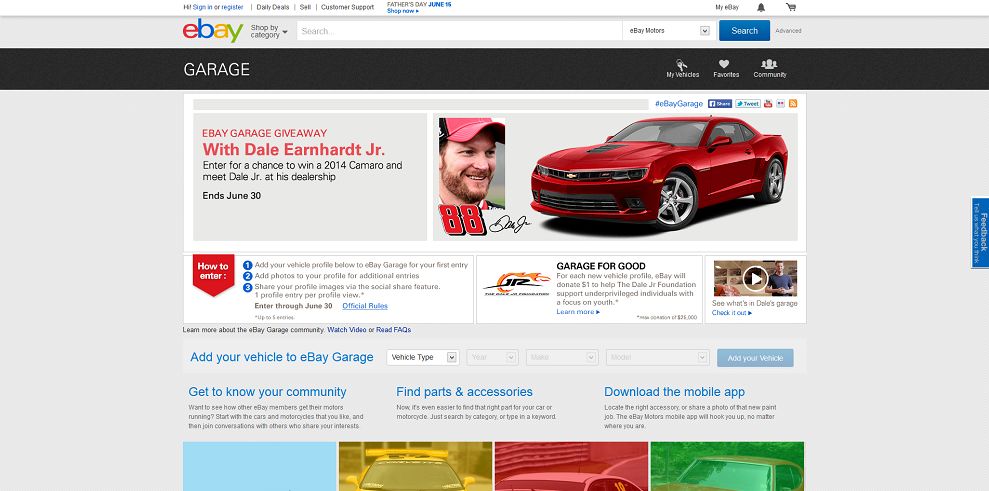Screen dimensions: 989x491
Task: Open the Feedback side tab
Action: click(x=981, y=233)
